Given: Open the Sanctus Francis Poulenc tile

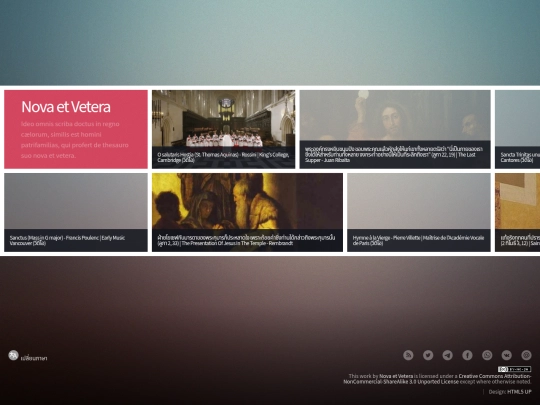Looking at the screenshot, I should [x=76, y=212].
